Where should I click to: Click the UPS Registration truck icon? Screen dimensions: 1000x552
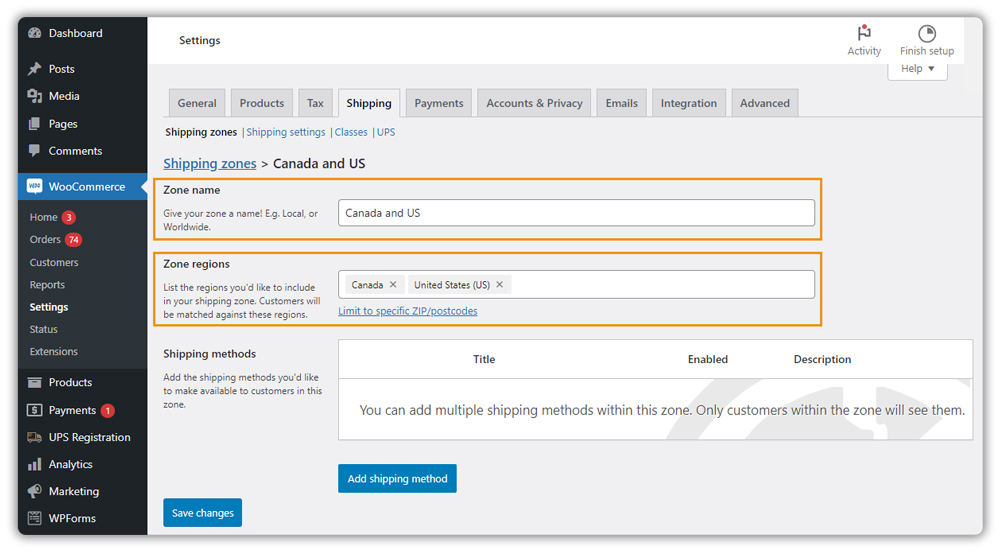click(34, 437)
